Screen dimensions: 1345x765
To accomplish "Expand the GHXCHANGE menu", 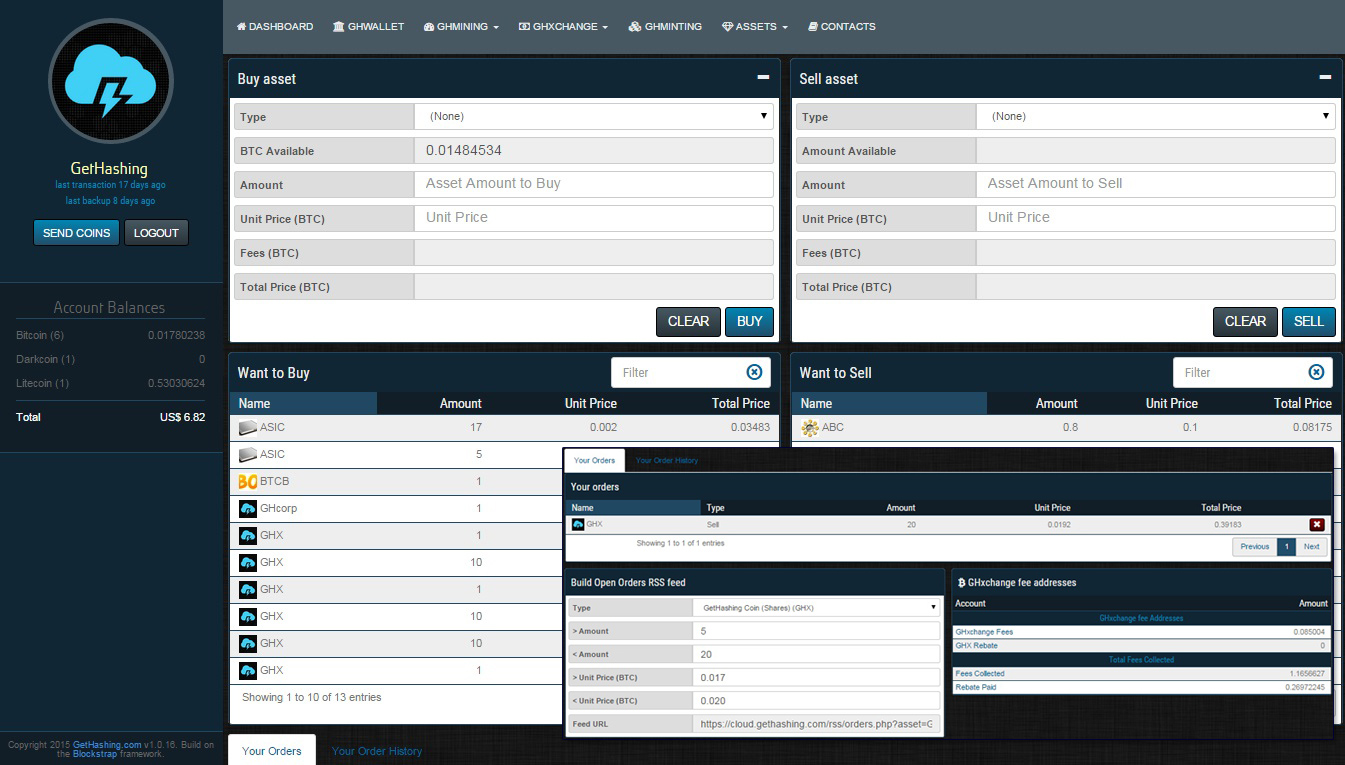I will pyautogui.click(x=563, y=27).
